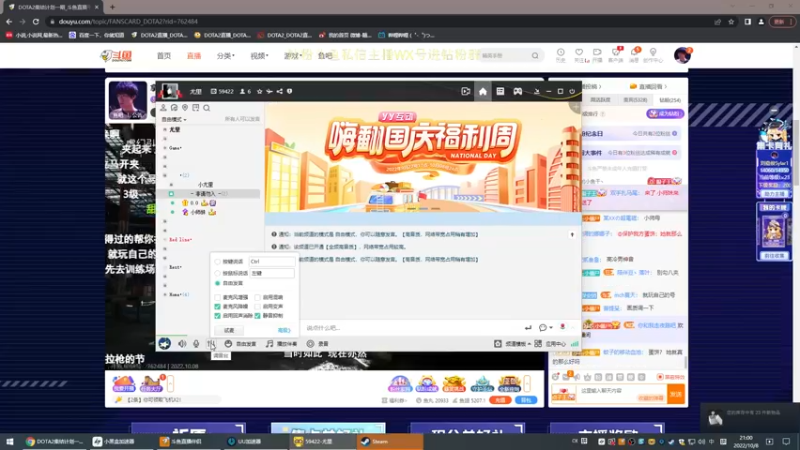
Task: Open Douyu 直播 nav item
Action: tap(194, 56)
